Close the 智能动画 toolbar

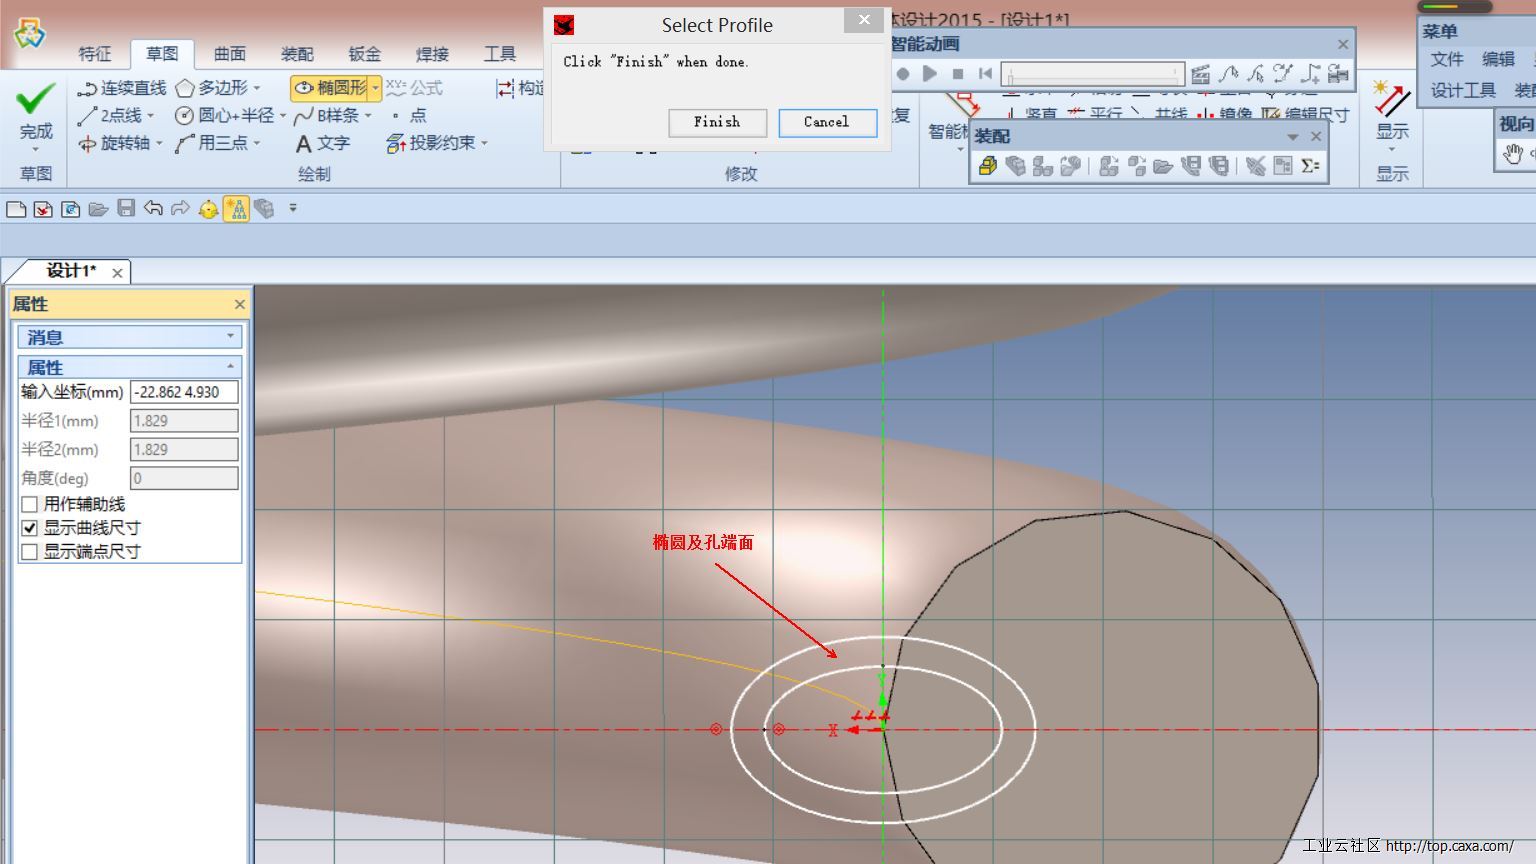coord(1343,44)
